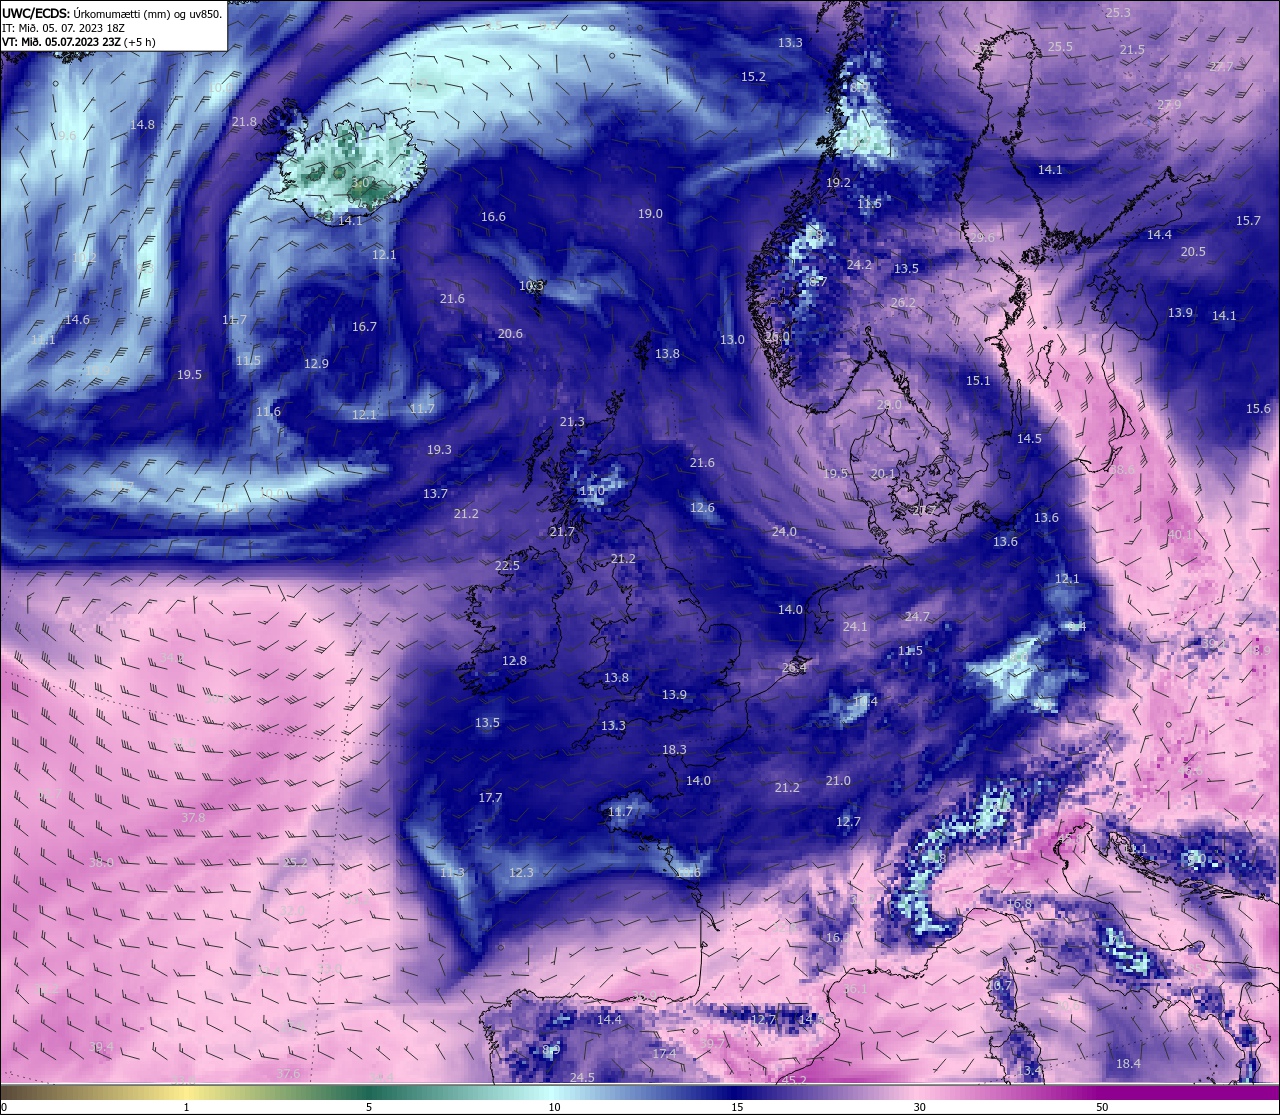Click the value '24.0' over the North Sea
The image size is (1280, 1115).
click(784, 532)
